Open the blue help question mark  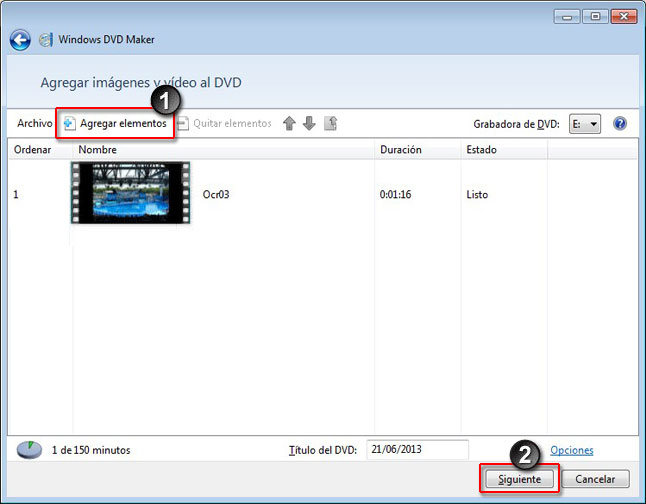click(620, 123)
